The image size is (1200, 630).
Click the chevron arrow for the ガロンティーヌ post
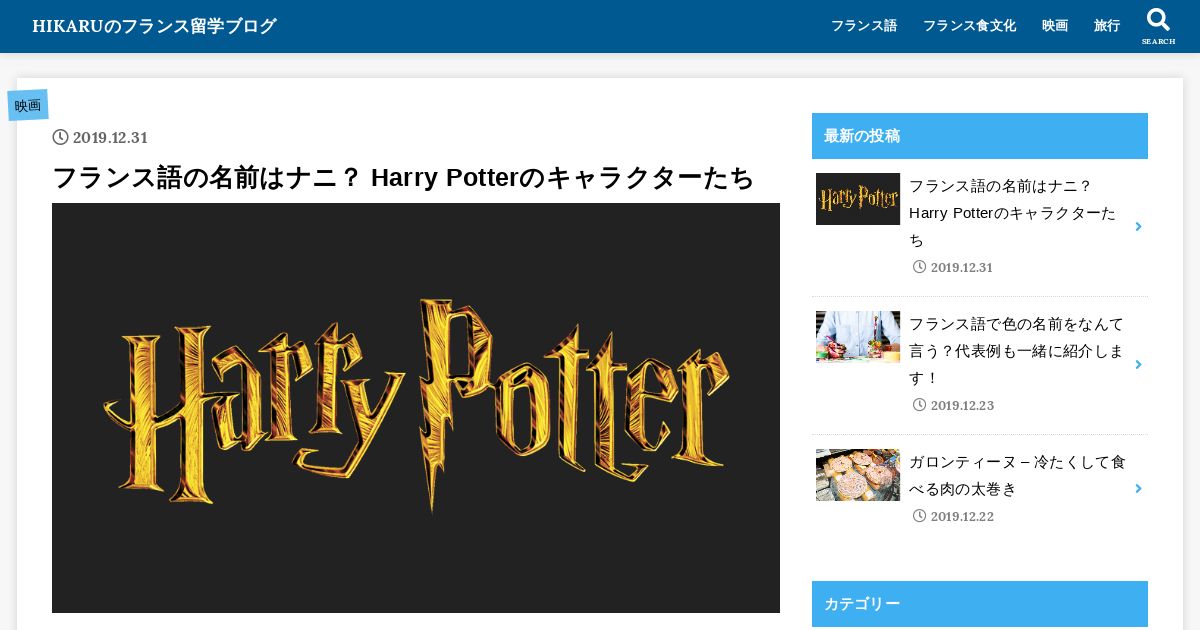click(1138, 489)
